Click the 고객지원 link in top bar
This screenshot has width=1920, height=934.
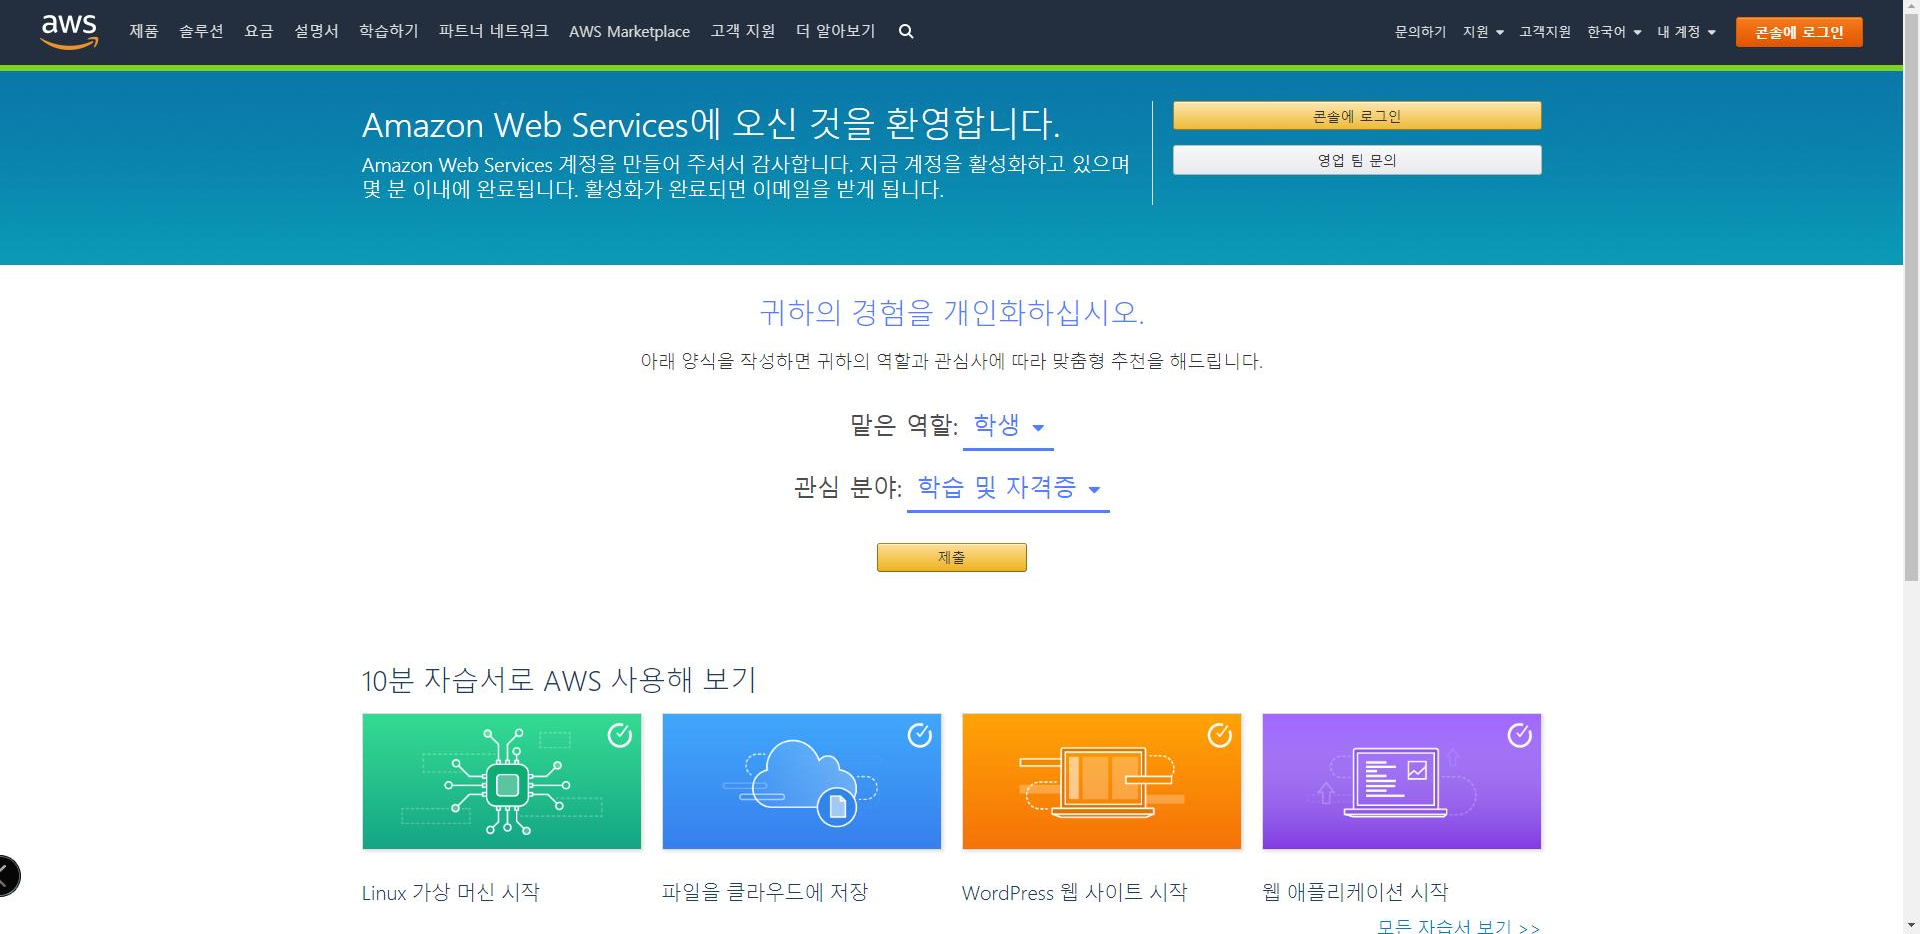pyautogui.click(x=1545, y=32)
